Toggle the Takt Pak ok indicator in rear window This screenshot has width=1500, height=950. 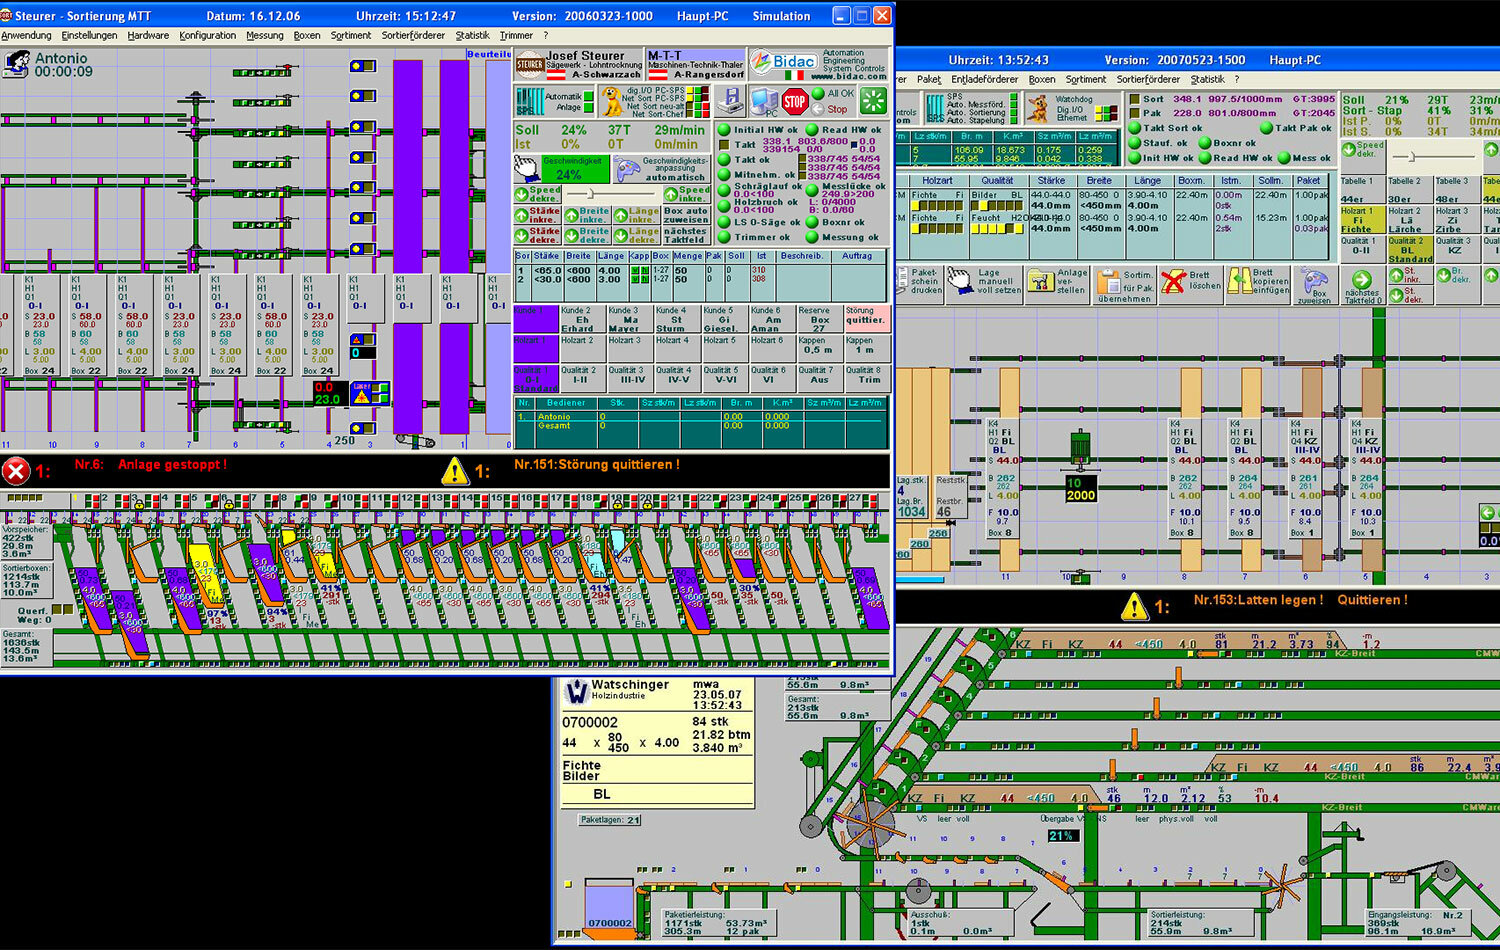1267,128
